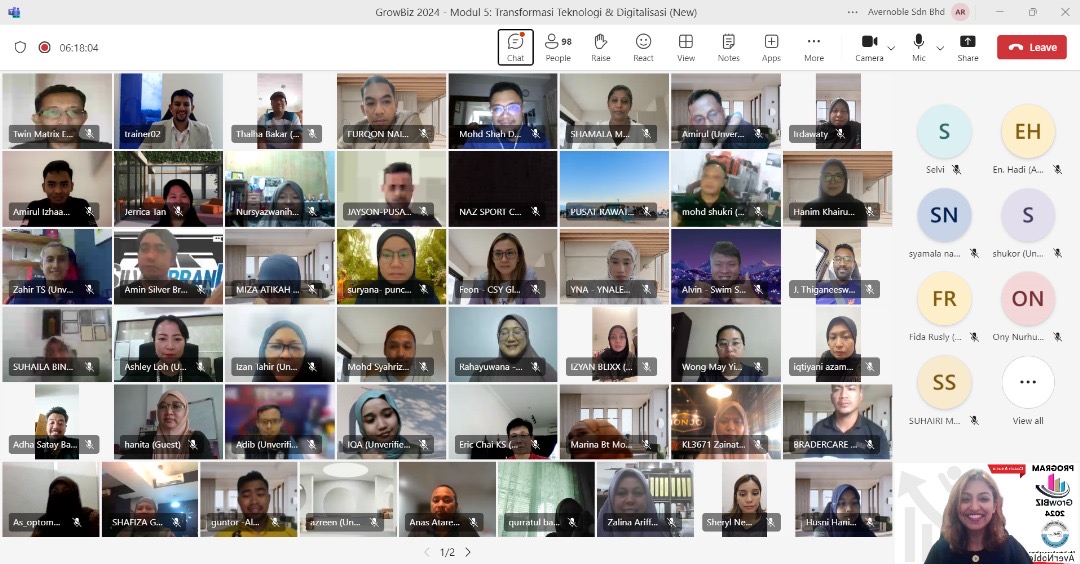Open the Apps panel

pos(771,47)
